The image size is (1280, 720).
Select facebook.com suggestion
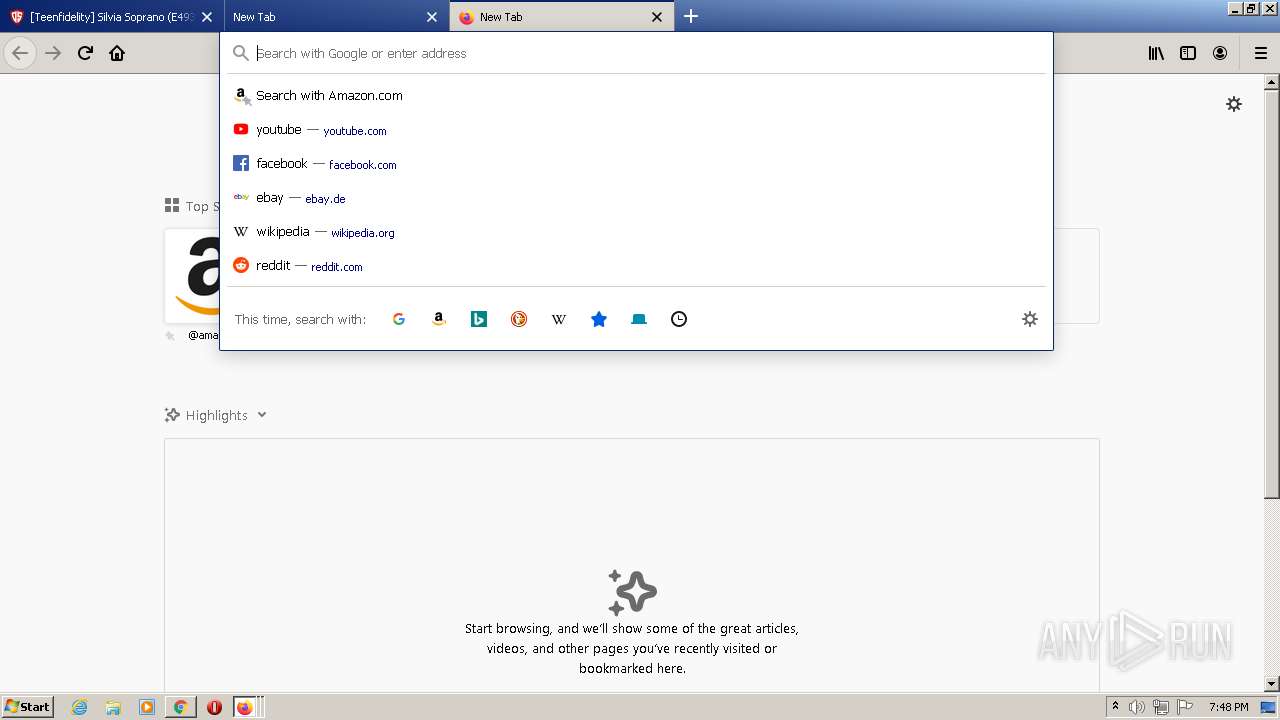tap(636, 164)
